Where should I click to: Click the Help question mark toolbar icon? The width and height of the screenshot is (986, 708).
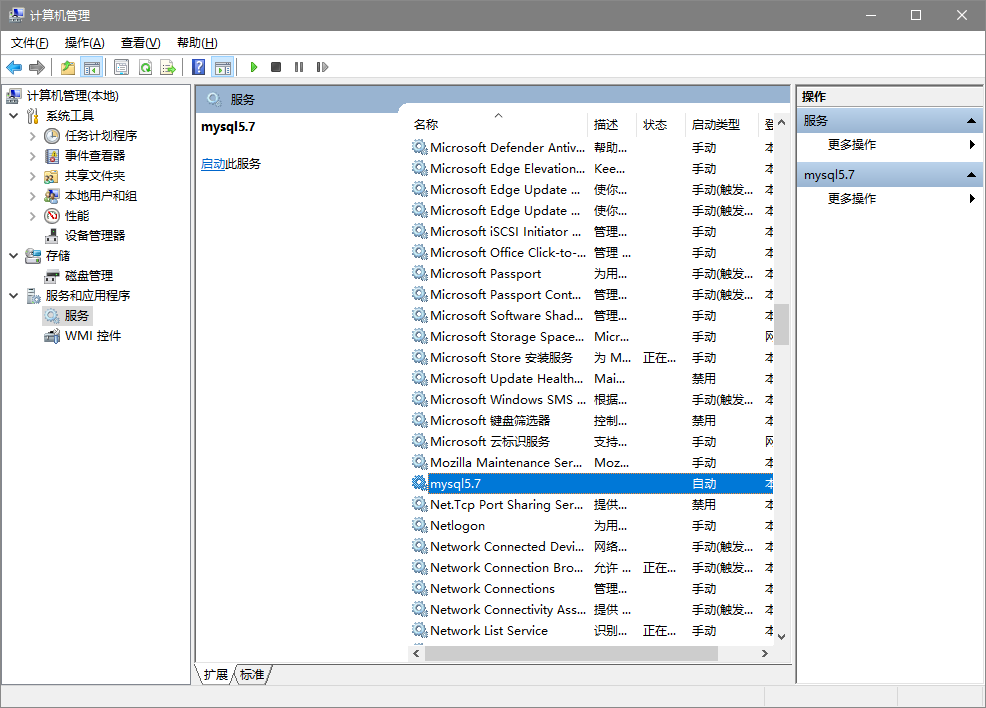click(199, 67)
